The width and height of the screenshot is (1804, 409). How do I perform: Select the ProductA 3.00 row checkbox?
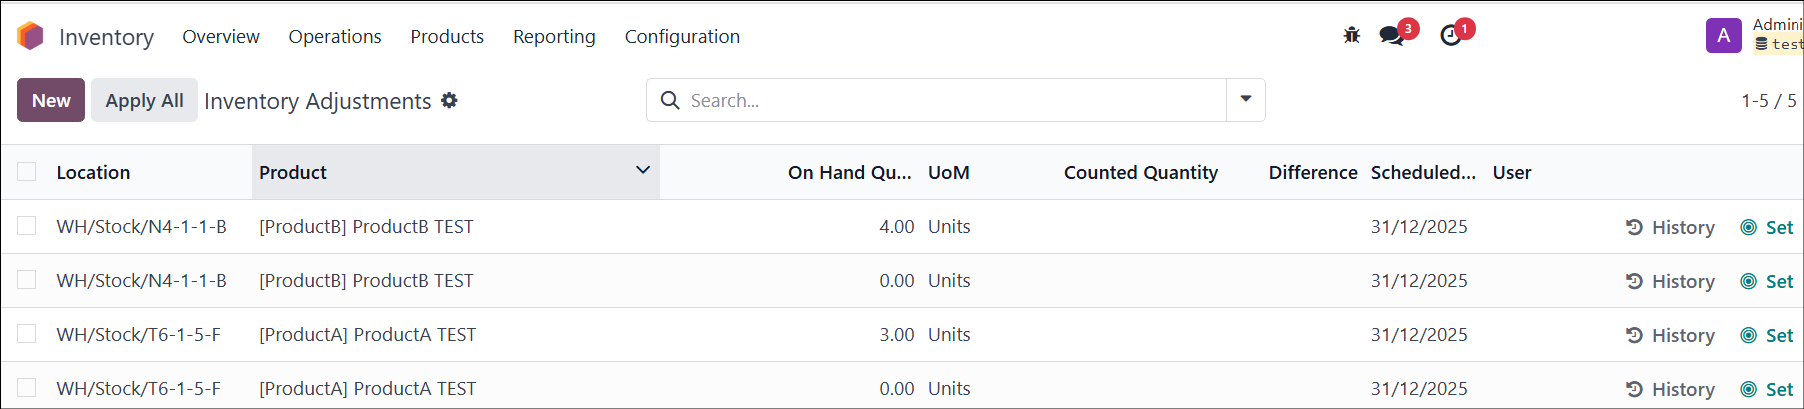(27, 334)
